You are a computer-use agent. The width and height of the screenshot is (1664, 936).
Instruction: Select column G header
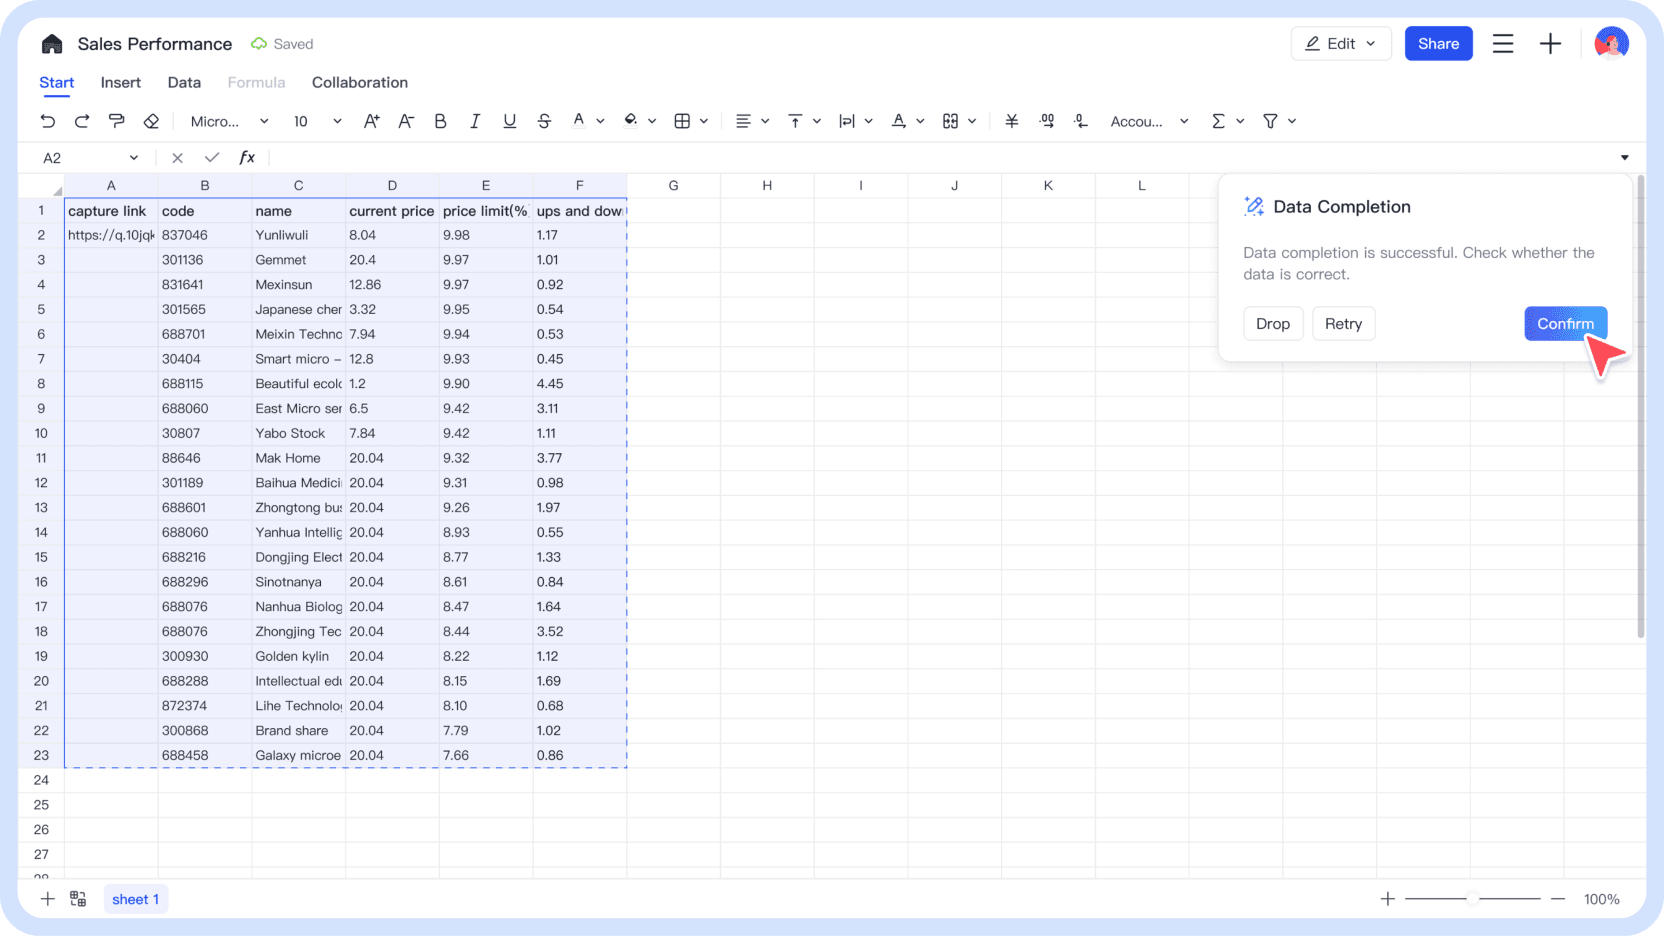pos(673,186)
